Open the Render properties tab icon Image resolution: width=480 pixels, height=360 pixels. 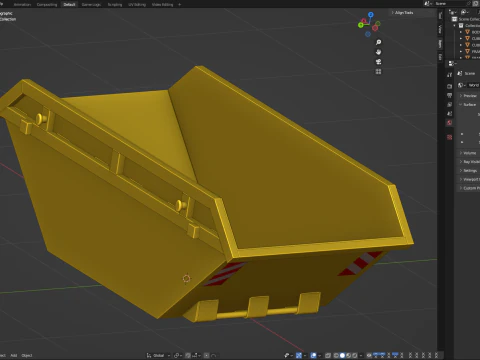449,86
